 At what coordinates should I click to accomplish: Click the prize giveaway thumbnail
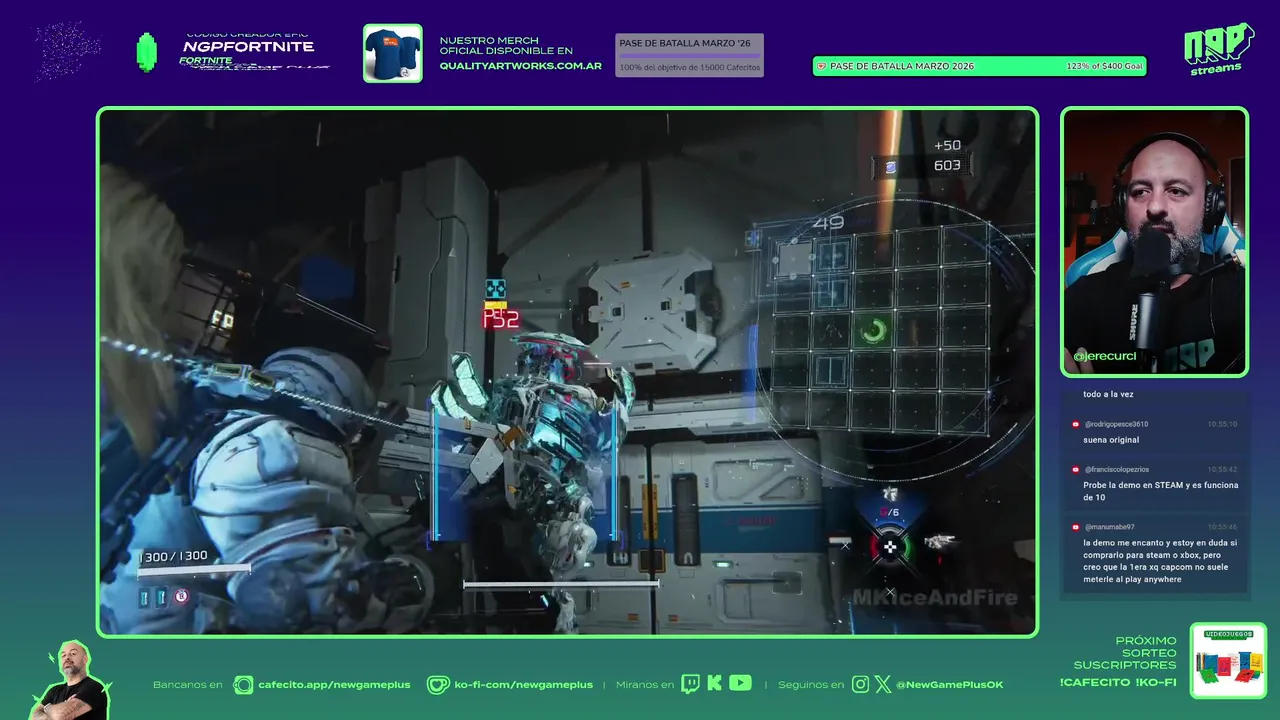point(1228,661)
